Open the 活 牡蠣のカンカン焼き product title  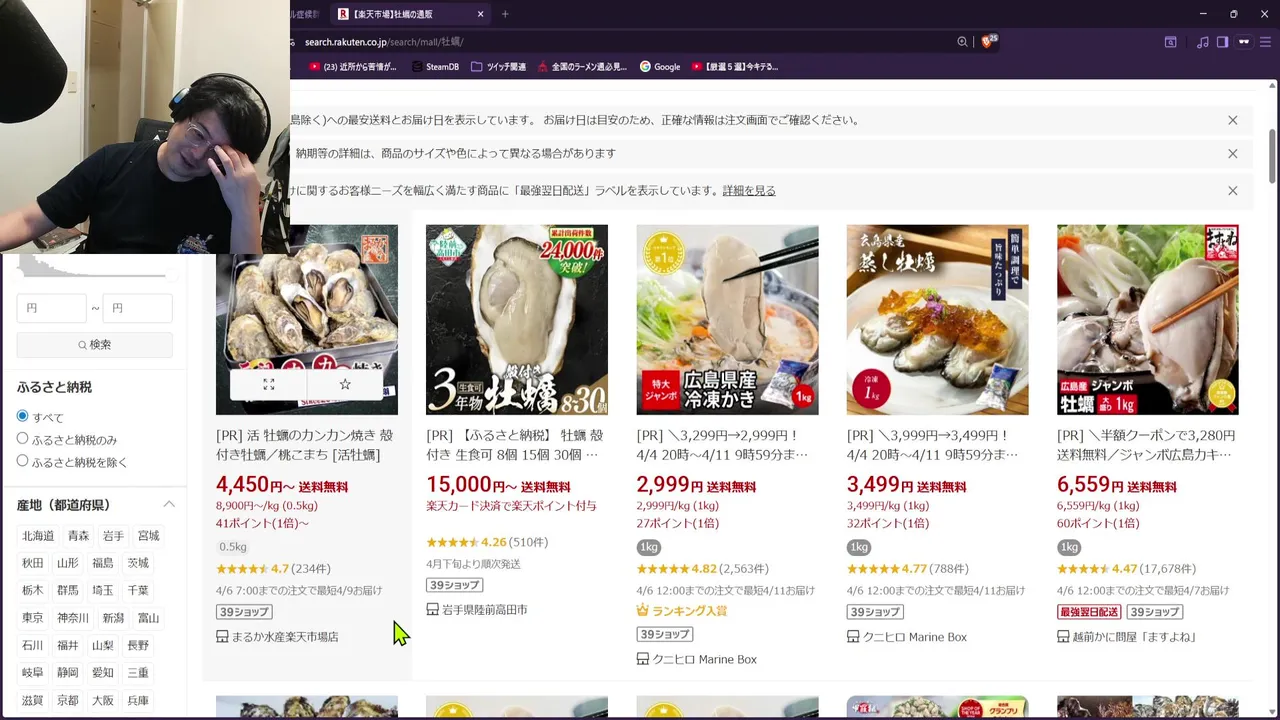point(306,445)
